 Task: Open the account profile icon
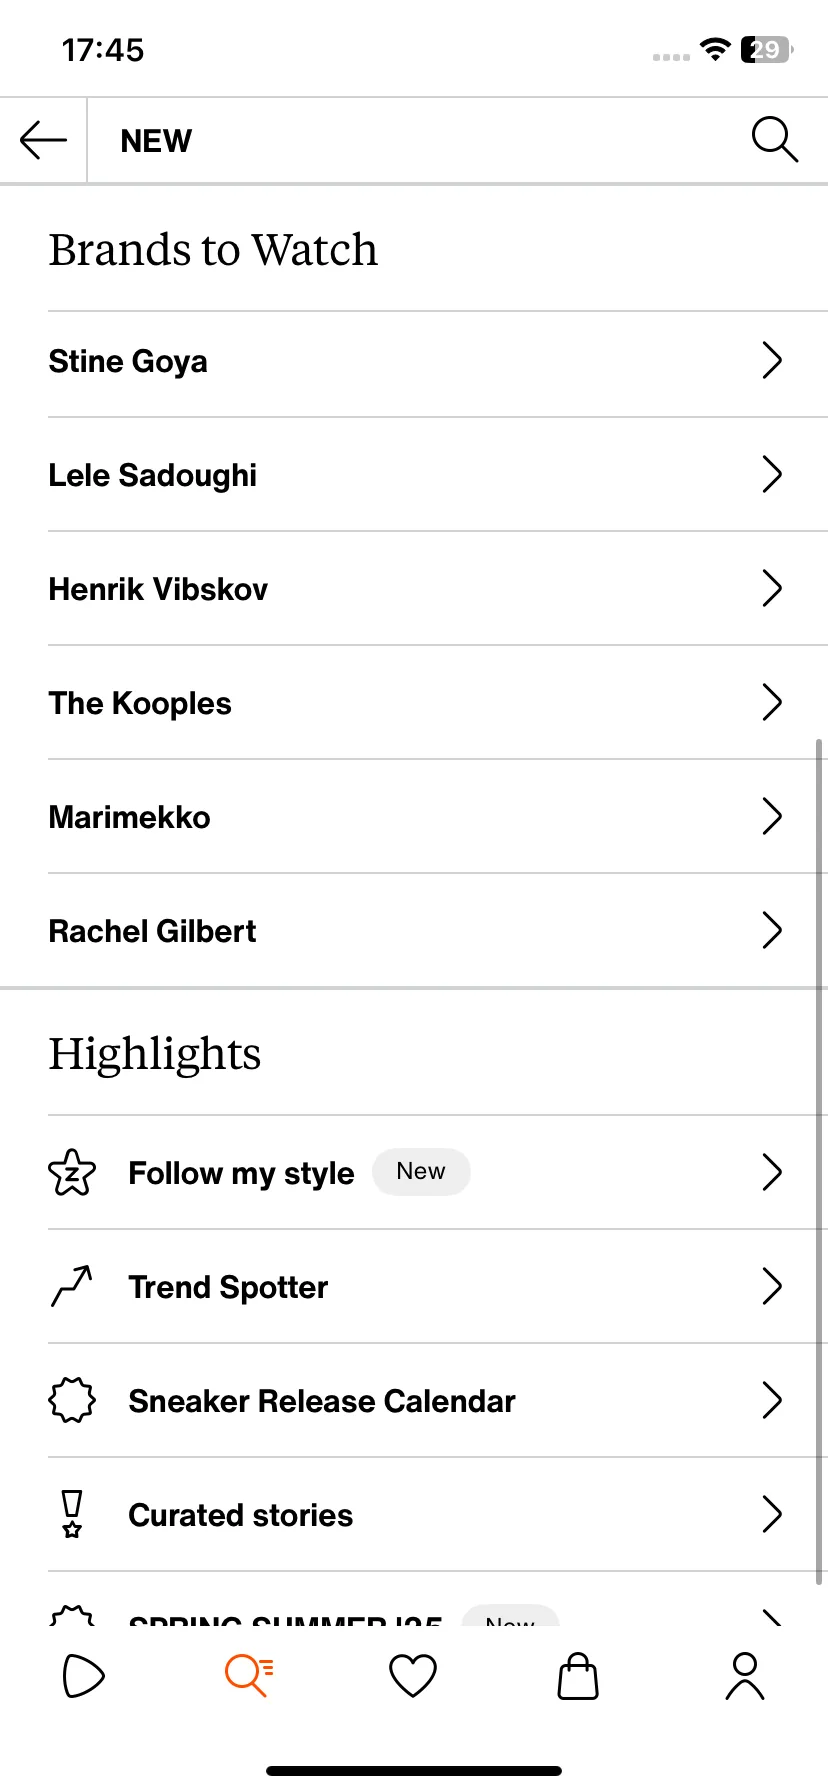point(744,1676)
